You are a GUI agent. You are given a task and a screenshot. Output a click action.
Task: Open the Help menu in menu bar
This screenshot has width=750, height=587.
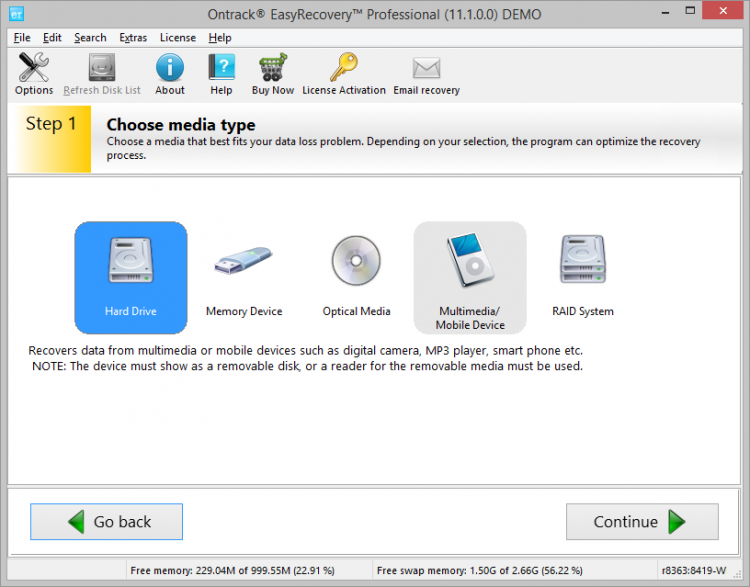(x=220, y=38)
